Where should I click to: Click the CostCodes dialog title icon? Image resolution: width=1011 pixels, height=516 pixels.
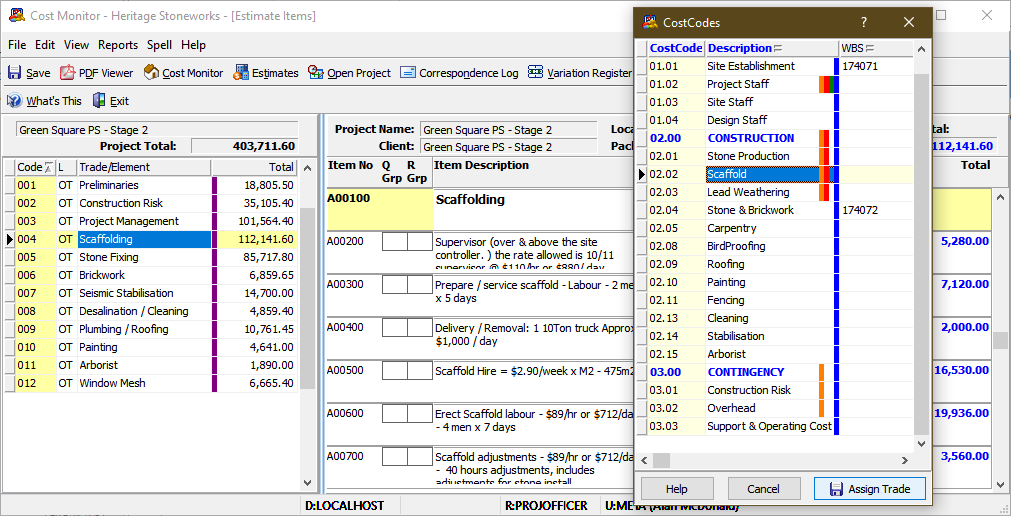pyautogui.click(x=650, y=23)
